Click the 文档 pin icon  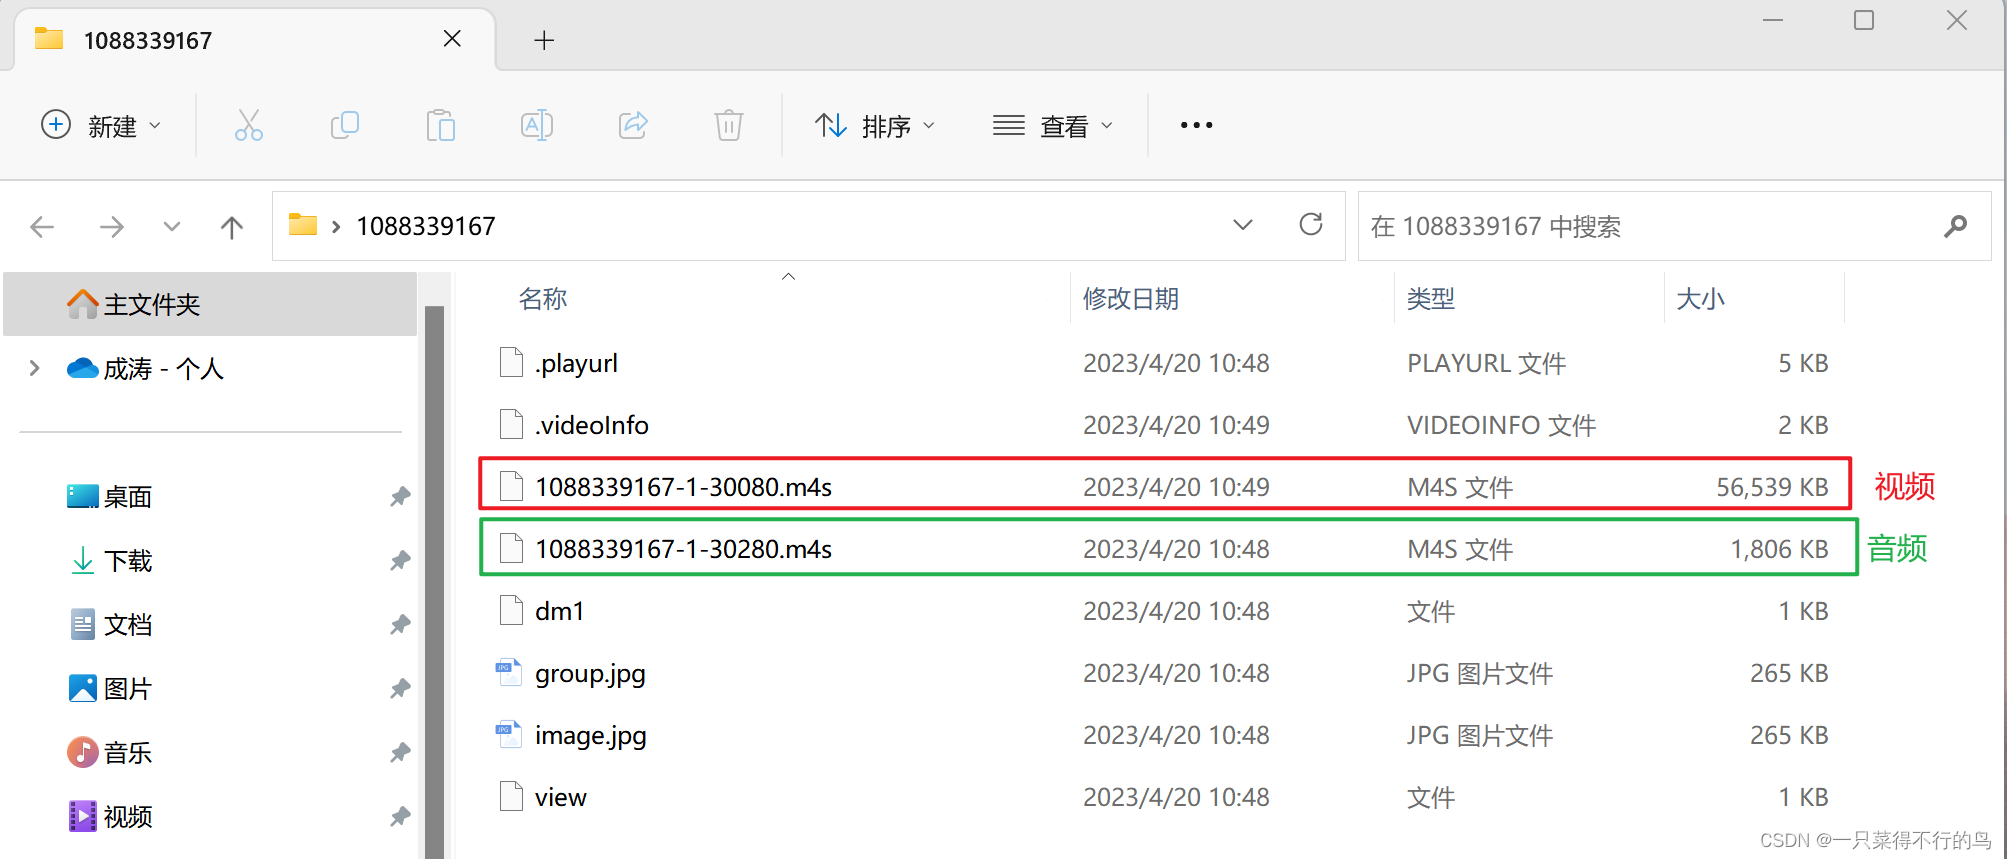[x=400, y=624]
